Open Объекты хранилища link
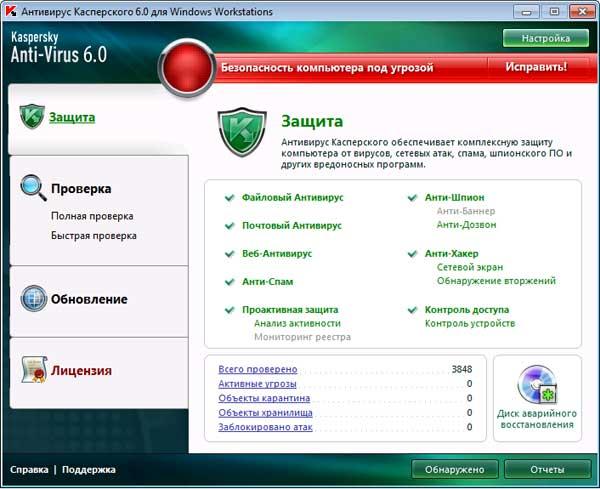 [x=265, y=413]
